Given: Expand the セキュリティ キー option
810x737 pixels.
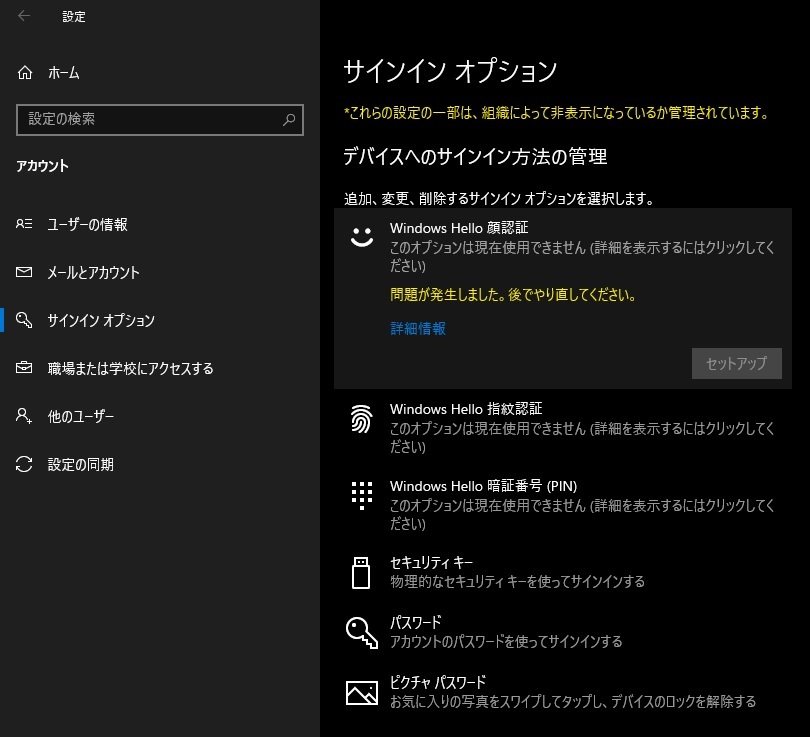Looking at the screenshot, I should 563,572.
